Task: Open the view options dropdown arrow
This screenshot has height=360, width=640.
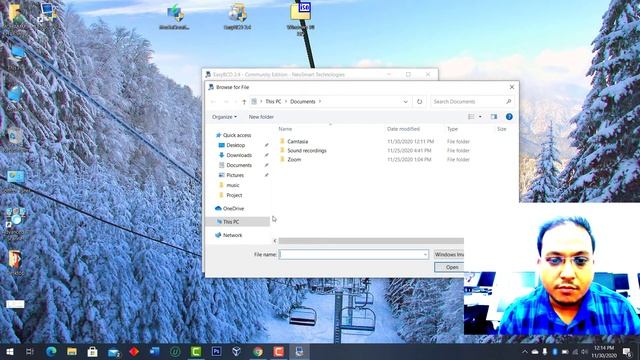Action: coord(480,117)
